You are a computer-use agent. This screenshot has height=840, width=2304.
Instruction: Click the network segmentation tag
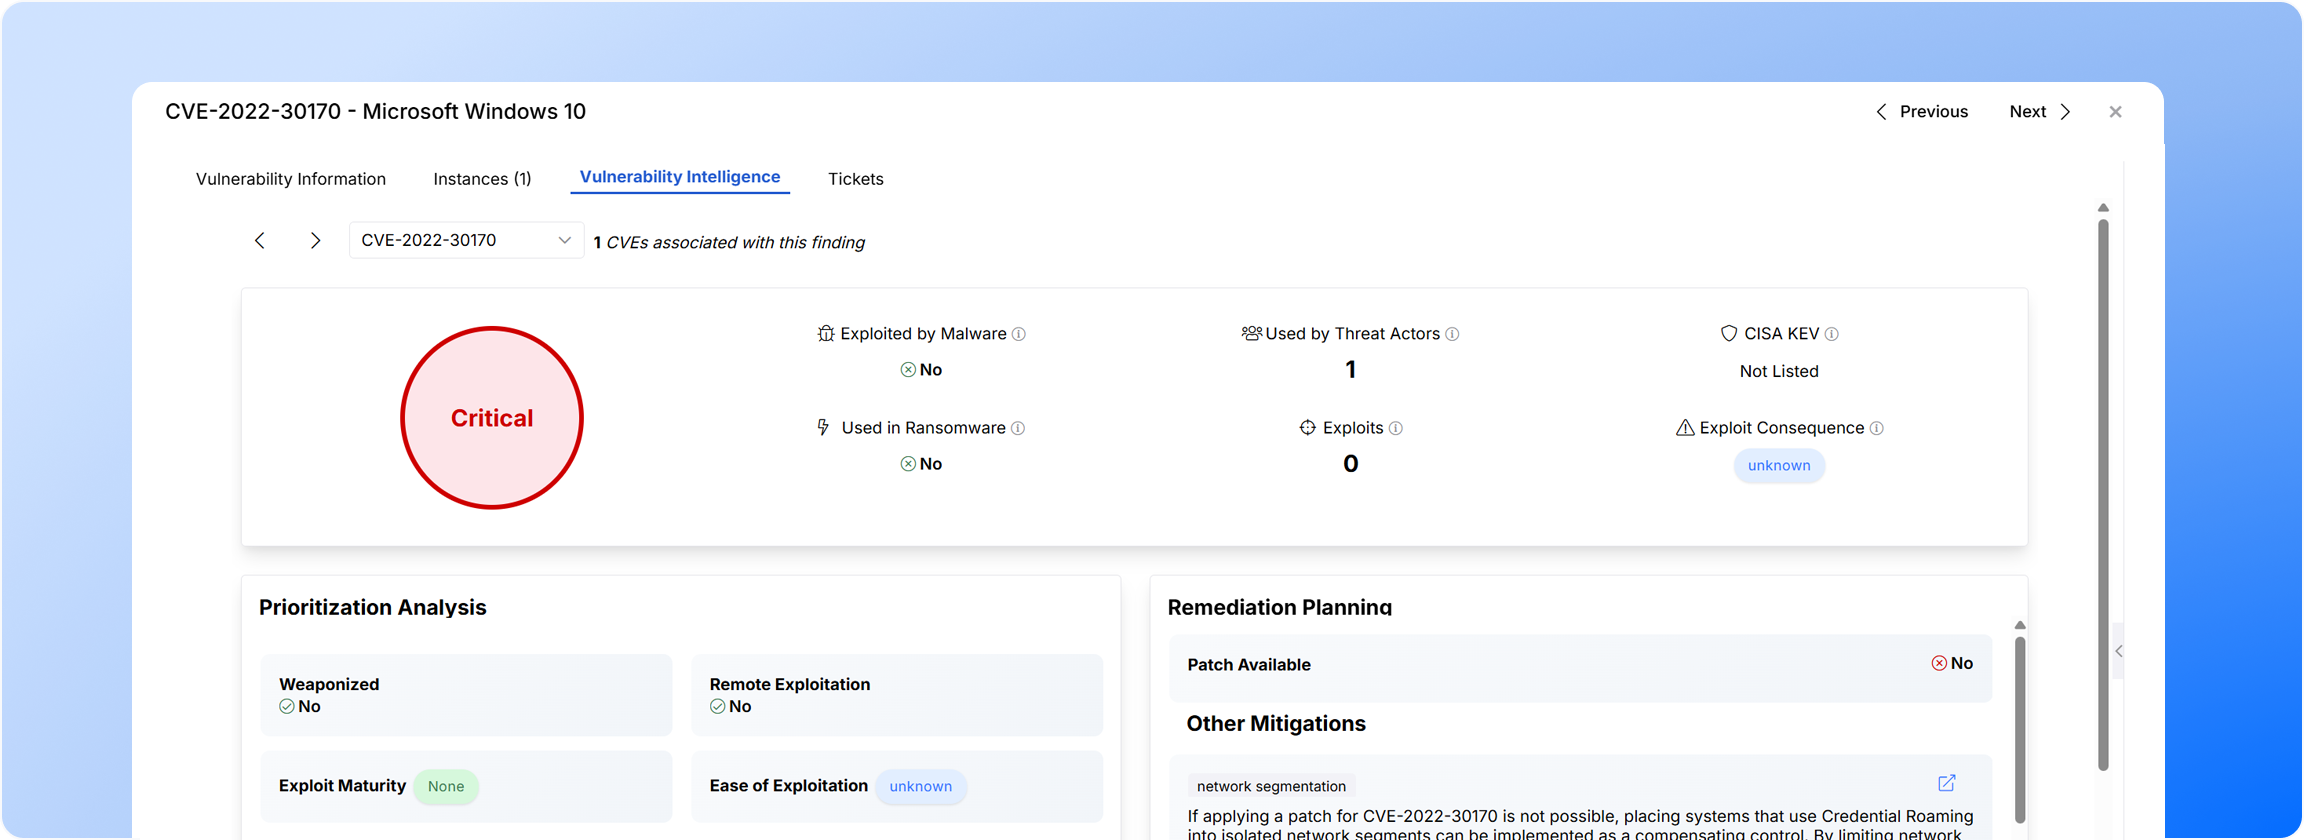(x=1271, y=787)
